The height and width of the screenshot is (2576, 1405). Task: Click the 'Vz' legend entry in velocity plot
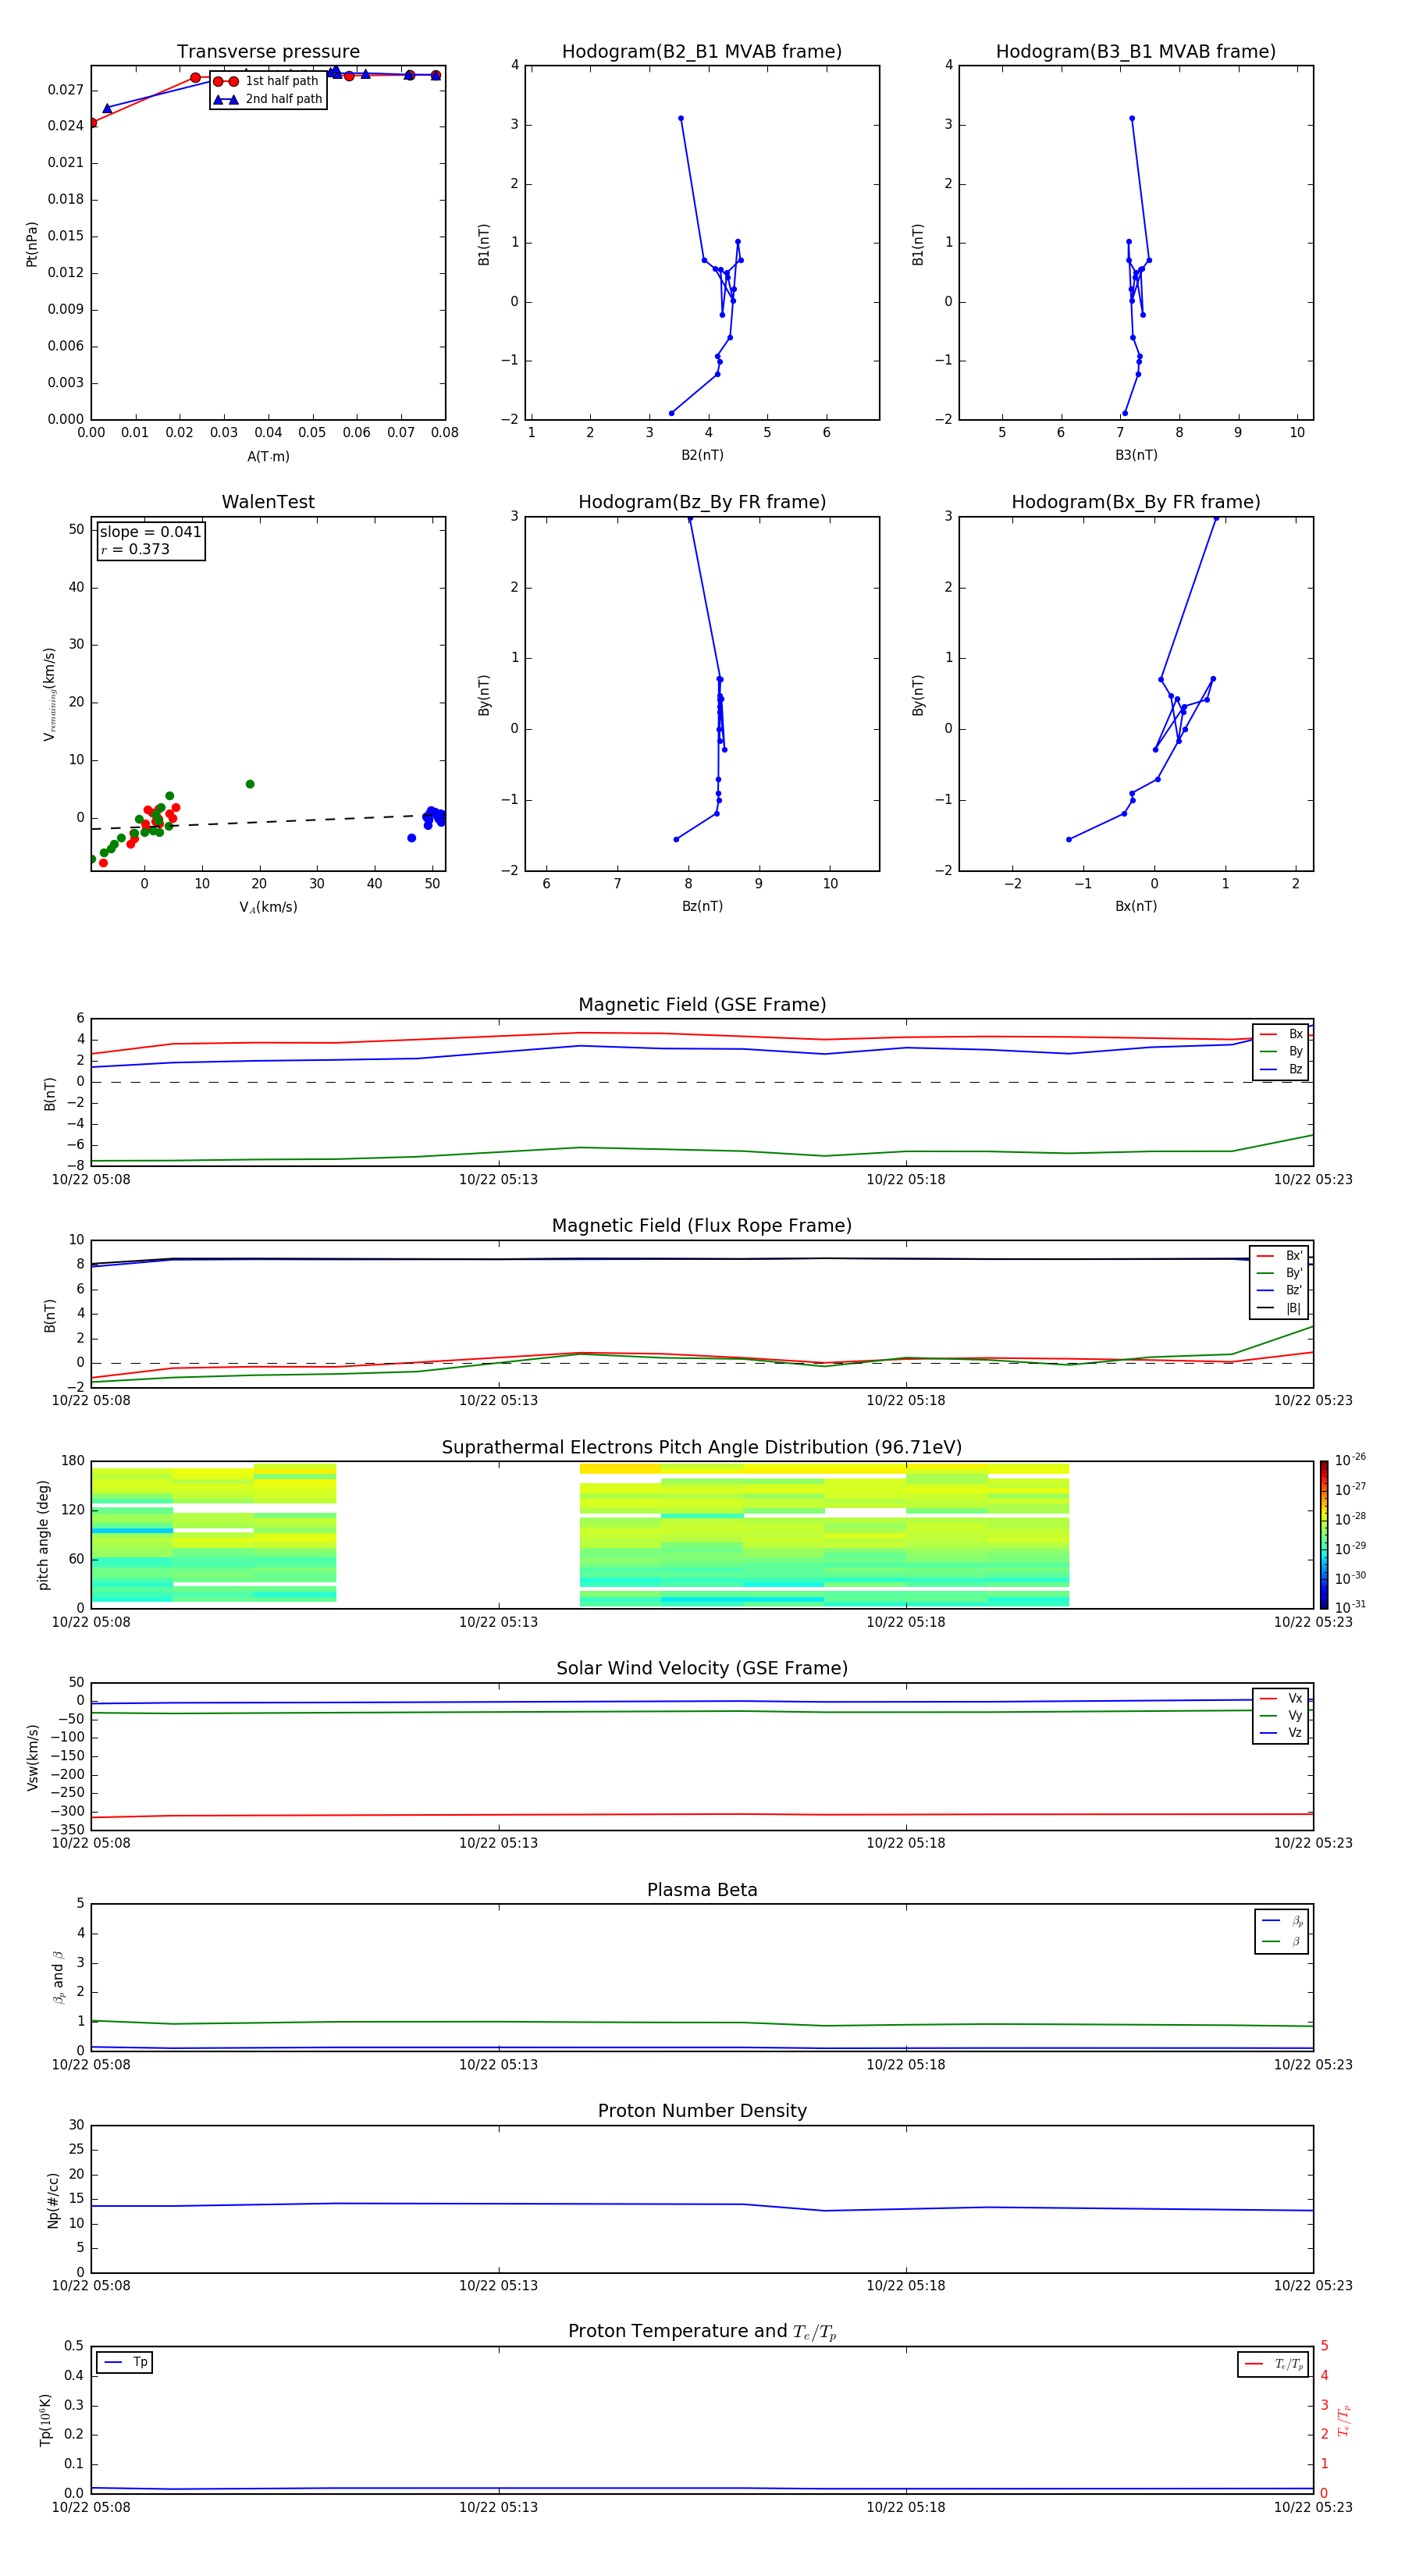[1281, 1733]
